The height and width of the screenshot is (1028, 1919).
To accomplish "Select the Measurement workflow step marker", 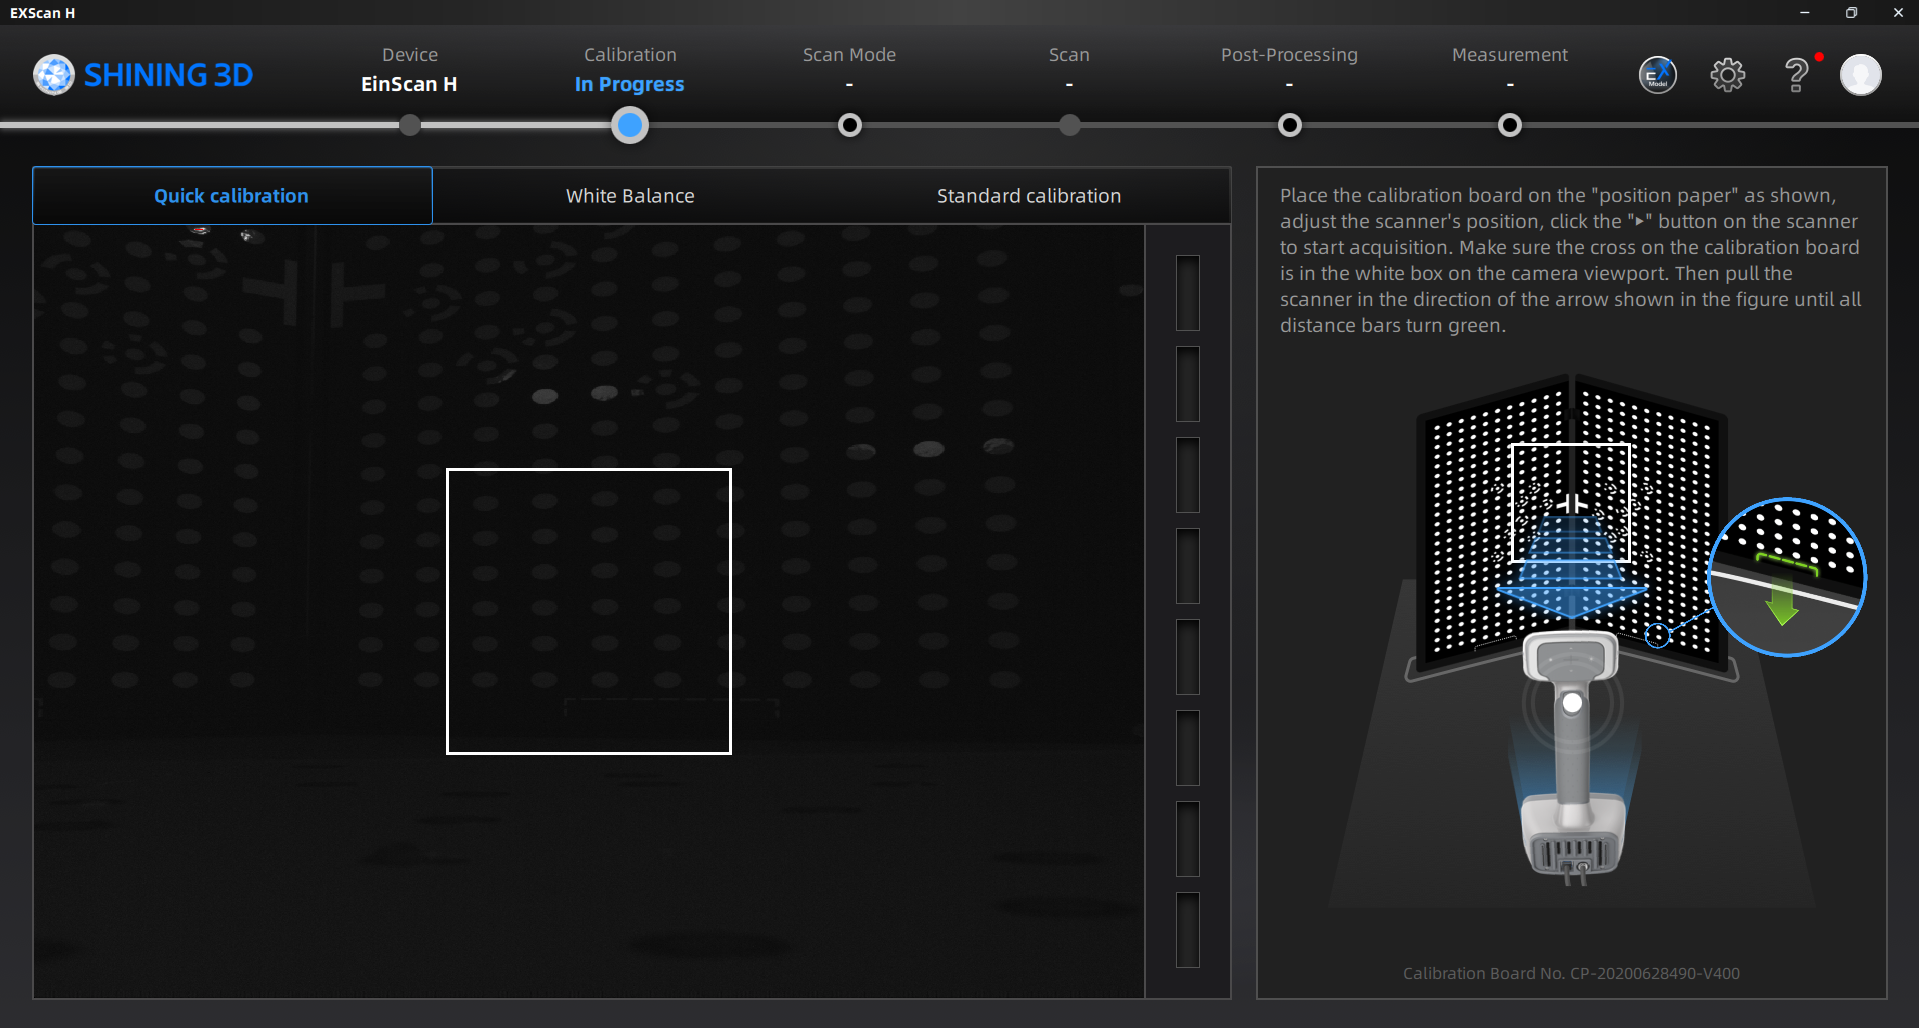I will pyautogui.click(x=1510, y=125).
